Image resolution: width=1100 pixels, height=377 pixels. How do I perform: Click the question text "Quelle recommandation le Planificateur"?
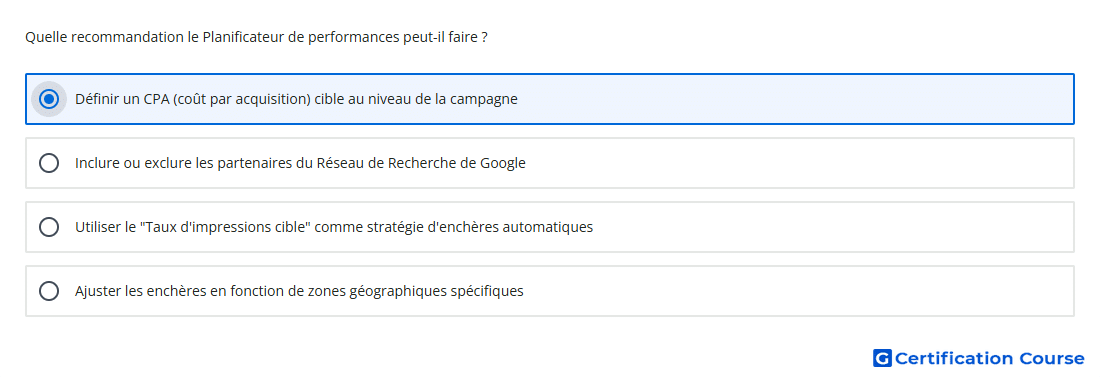[x=256, y=37]
